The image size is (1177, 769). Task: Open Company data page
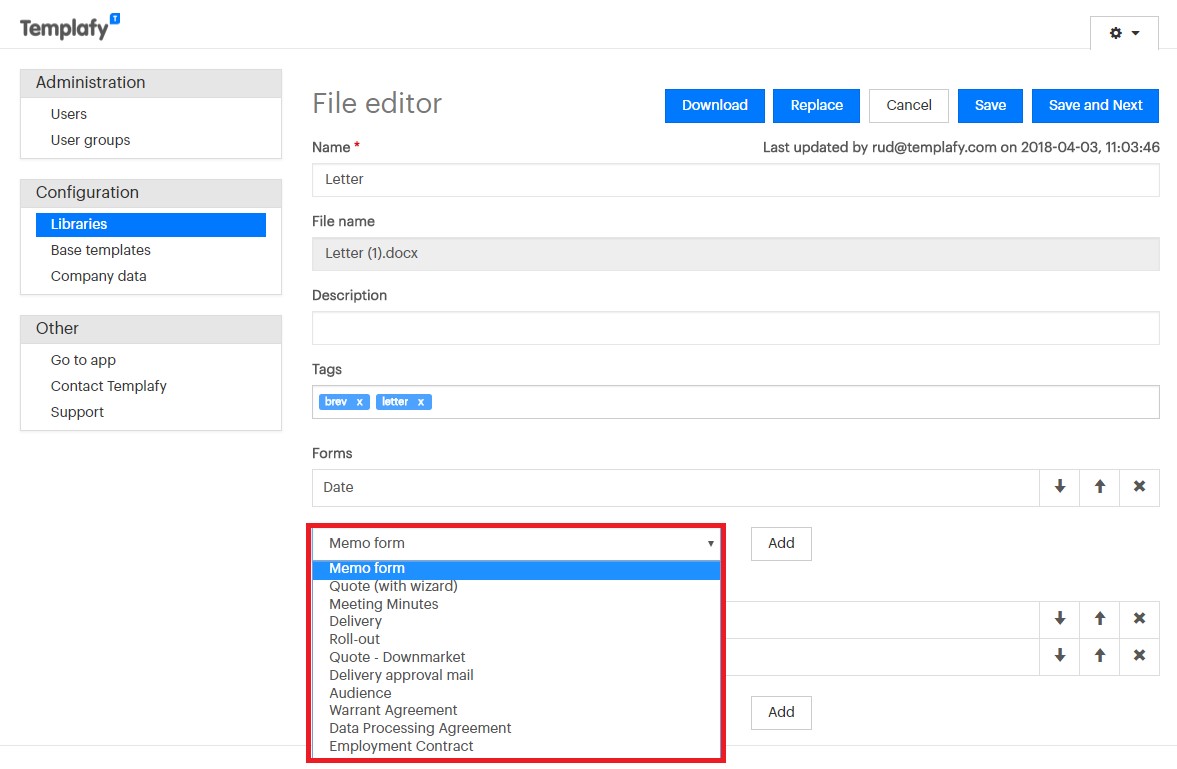tap(99, 276)
